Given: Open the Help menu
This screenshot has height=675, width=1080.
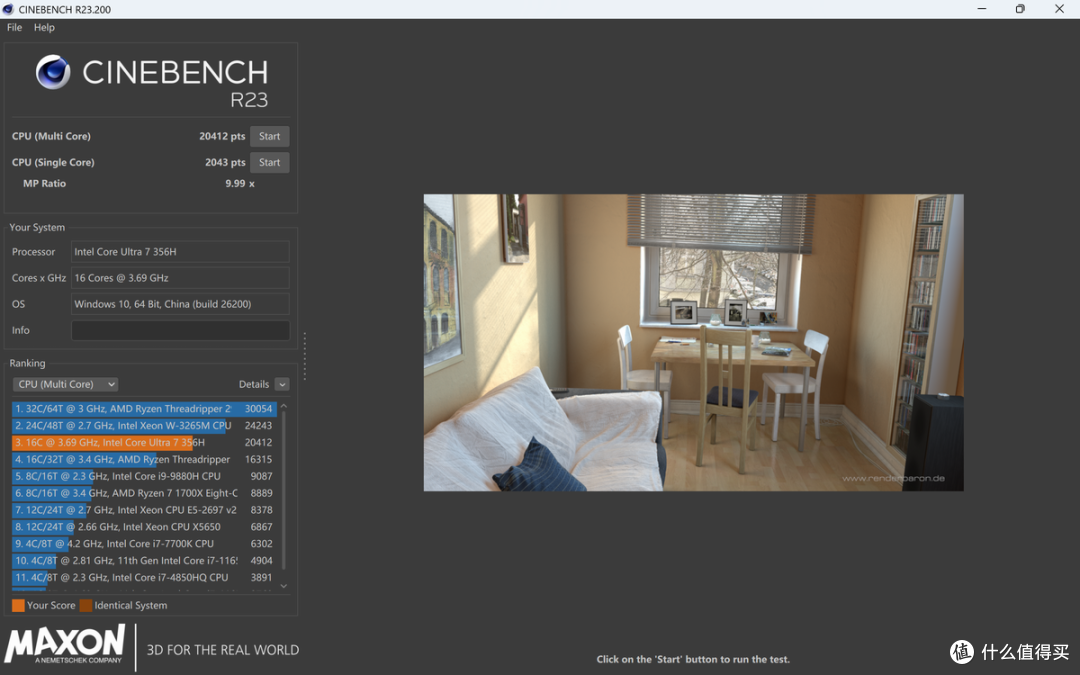Looking at the screenshot, I should [44, 28].
